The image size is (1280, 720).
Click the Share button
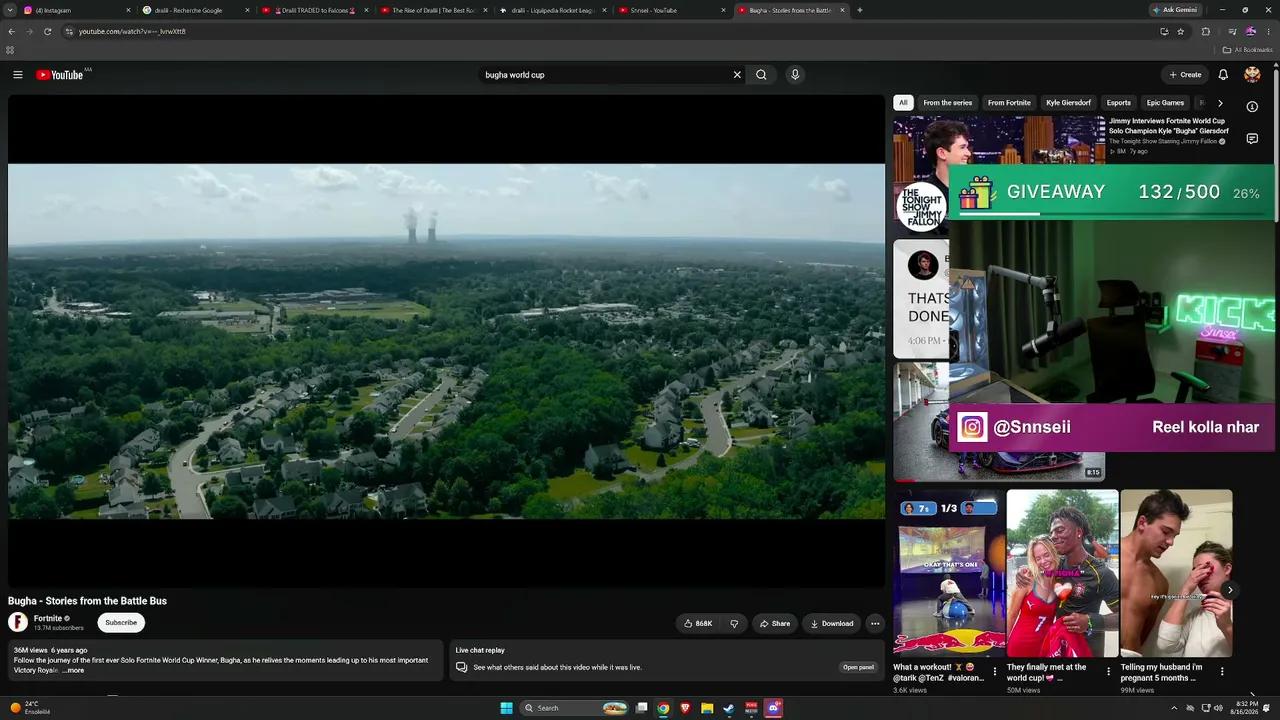click(775, 623)
